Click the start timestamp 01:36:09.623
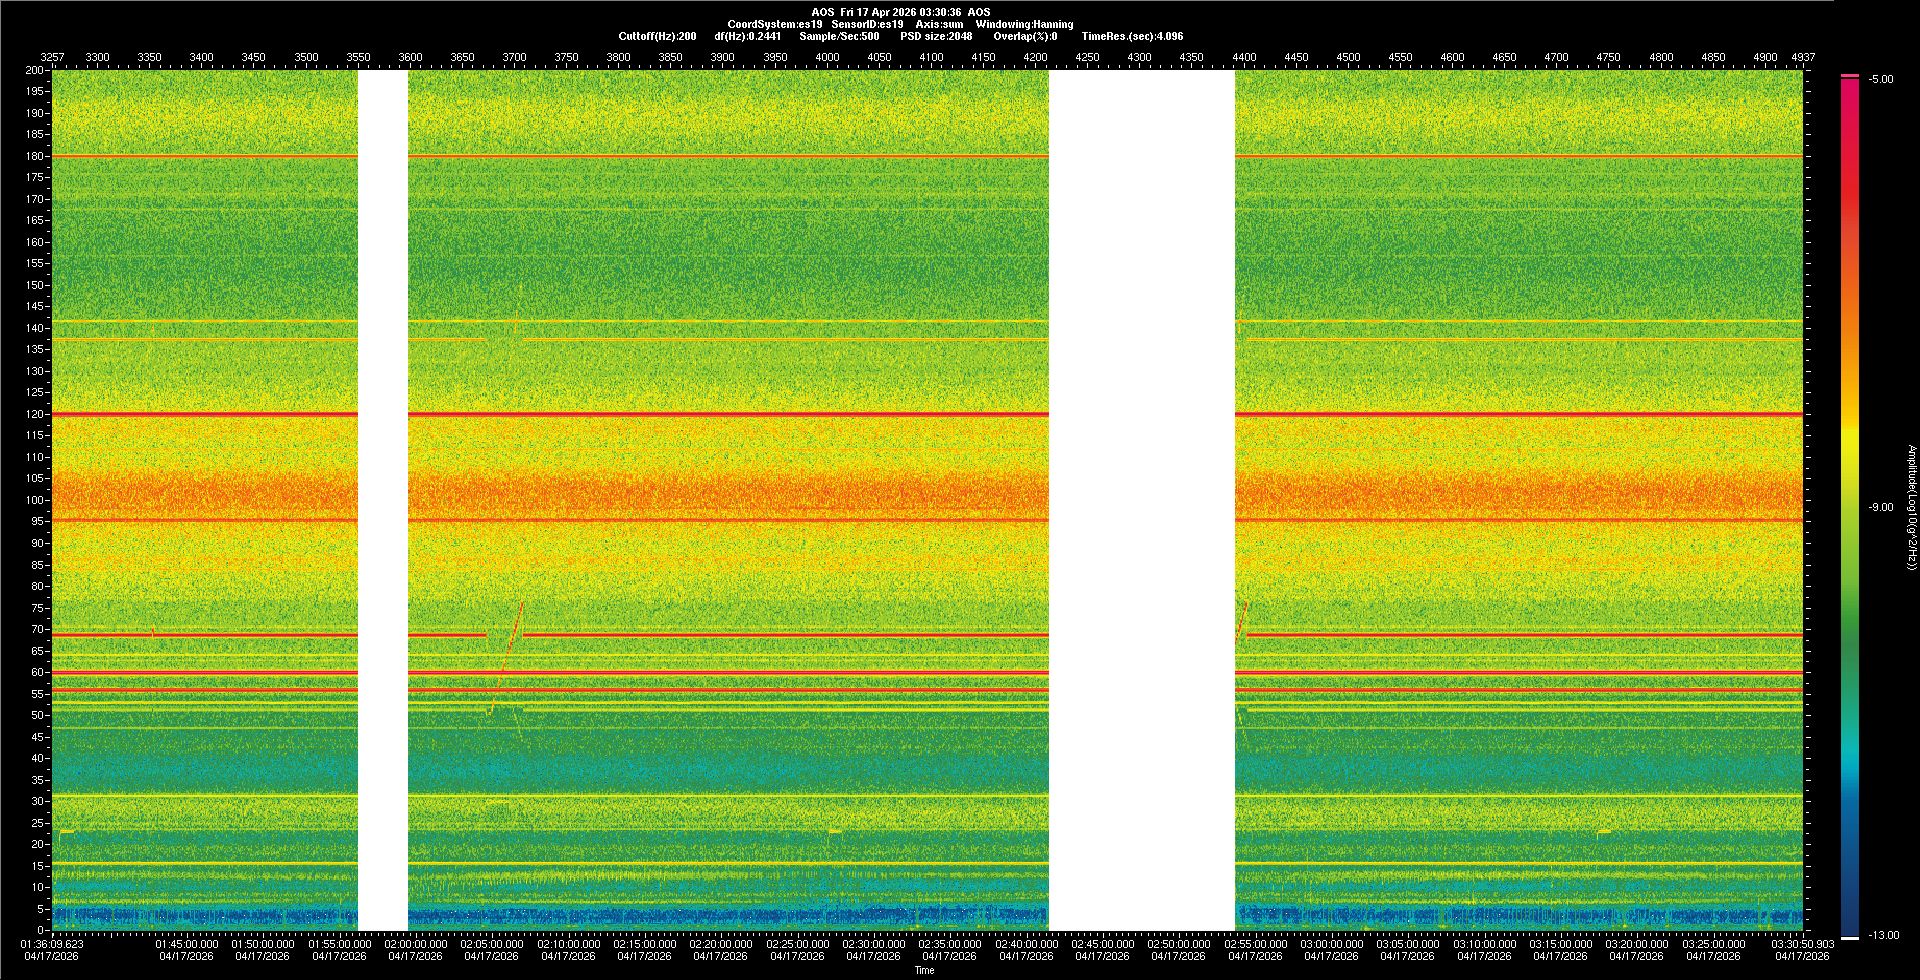This screenshot has width=1920, height=980. click(53, 944)
